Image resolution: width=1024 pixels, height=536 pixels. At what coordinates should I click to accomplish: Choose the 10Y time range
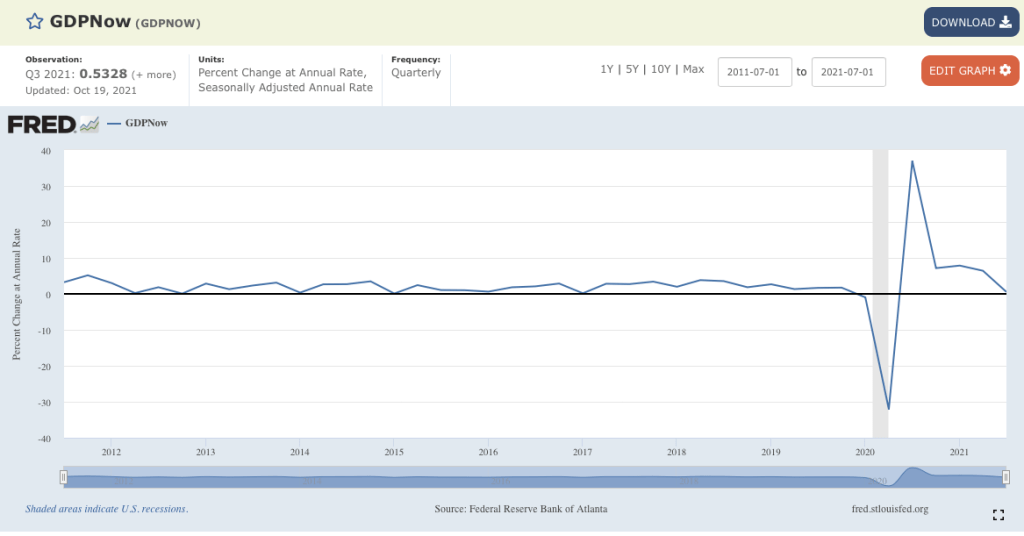(x=661, y=69)
